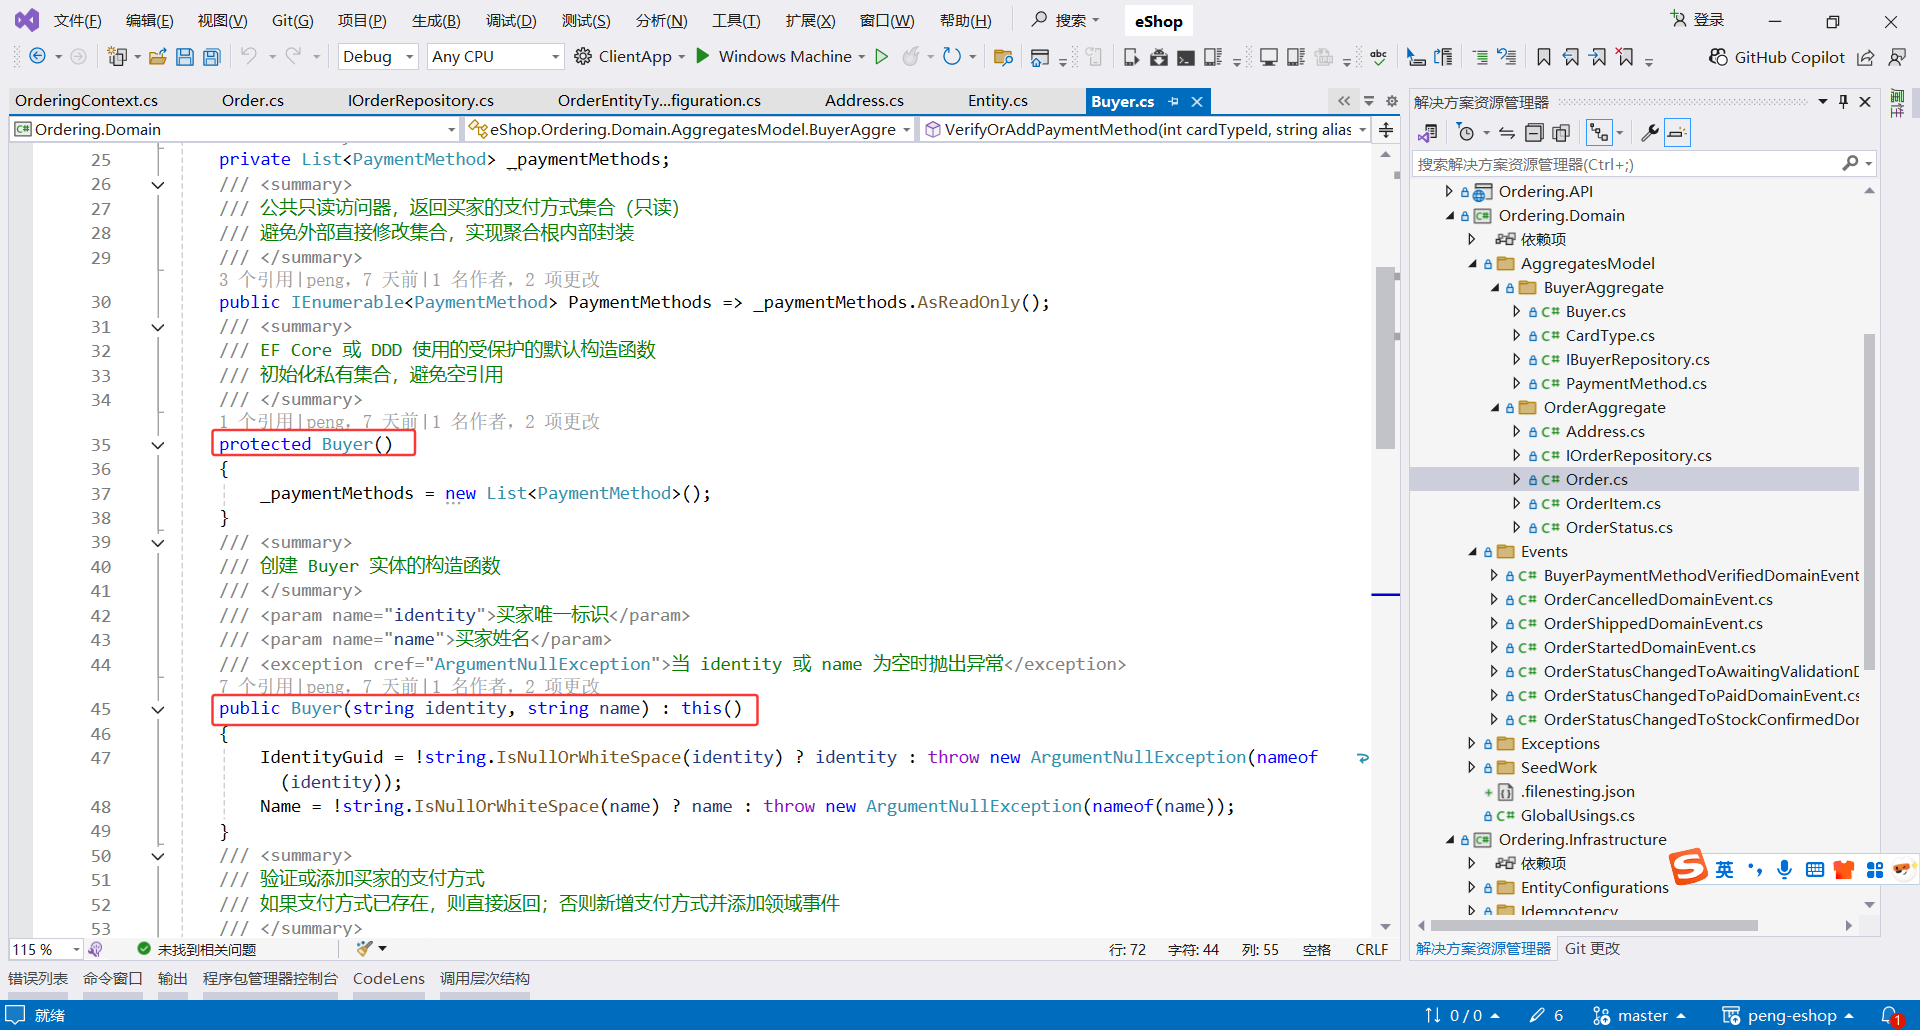Switch to the OrderingContext.cs tab
Image resolution: width=1920 pixels, height=1030 pixels.
point(87,101)
